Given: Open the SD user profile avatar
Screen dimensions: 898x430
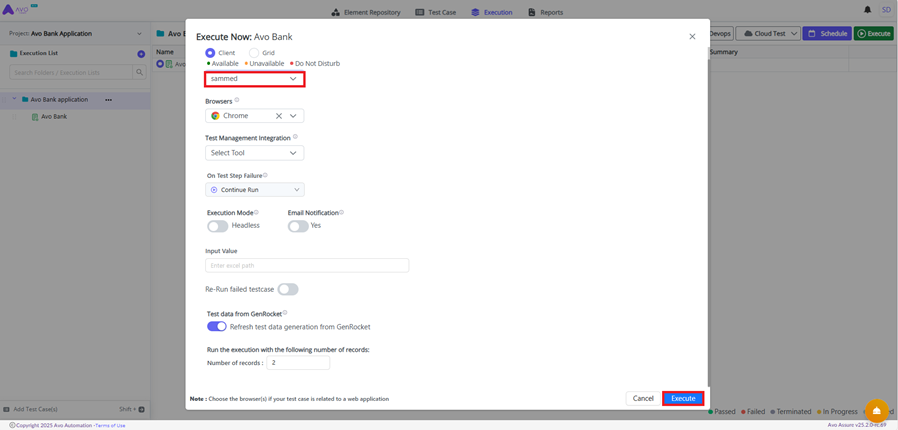Looking at the screenshot, I should click(886, 10).
